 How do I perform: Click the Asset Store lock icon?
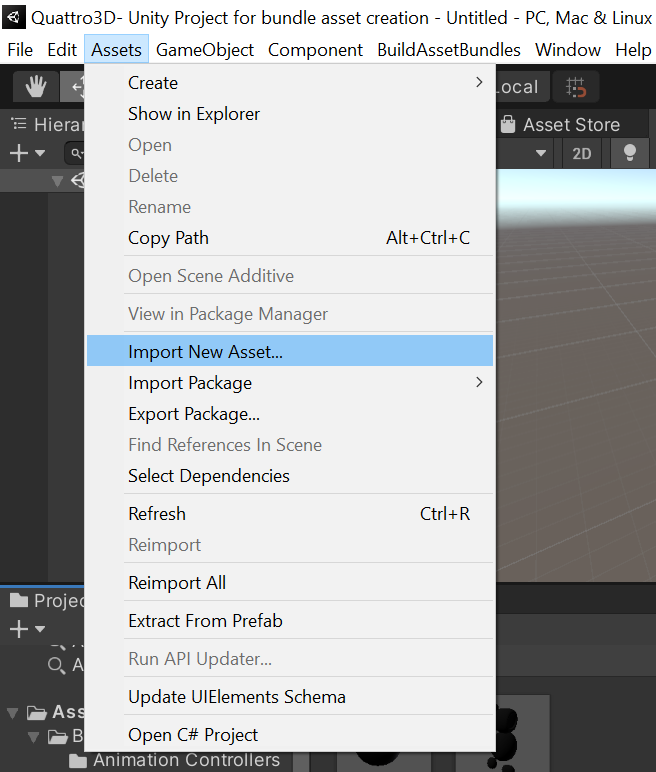(x=508, y=125)
